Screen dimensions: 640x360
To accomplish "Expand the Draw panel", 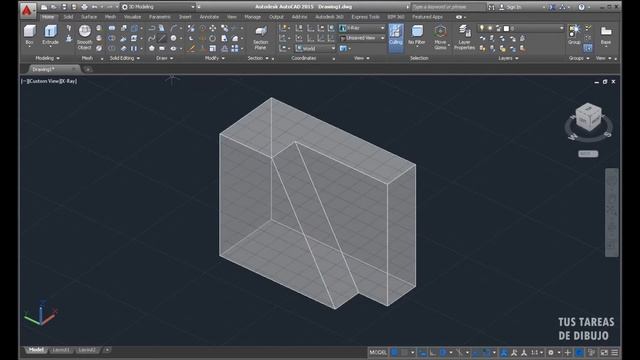I will (164, 58).
